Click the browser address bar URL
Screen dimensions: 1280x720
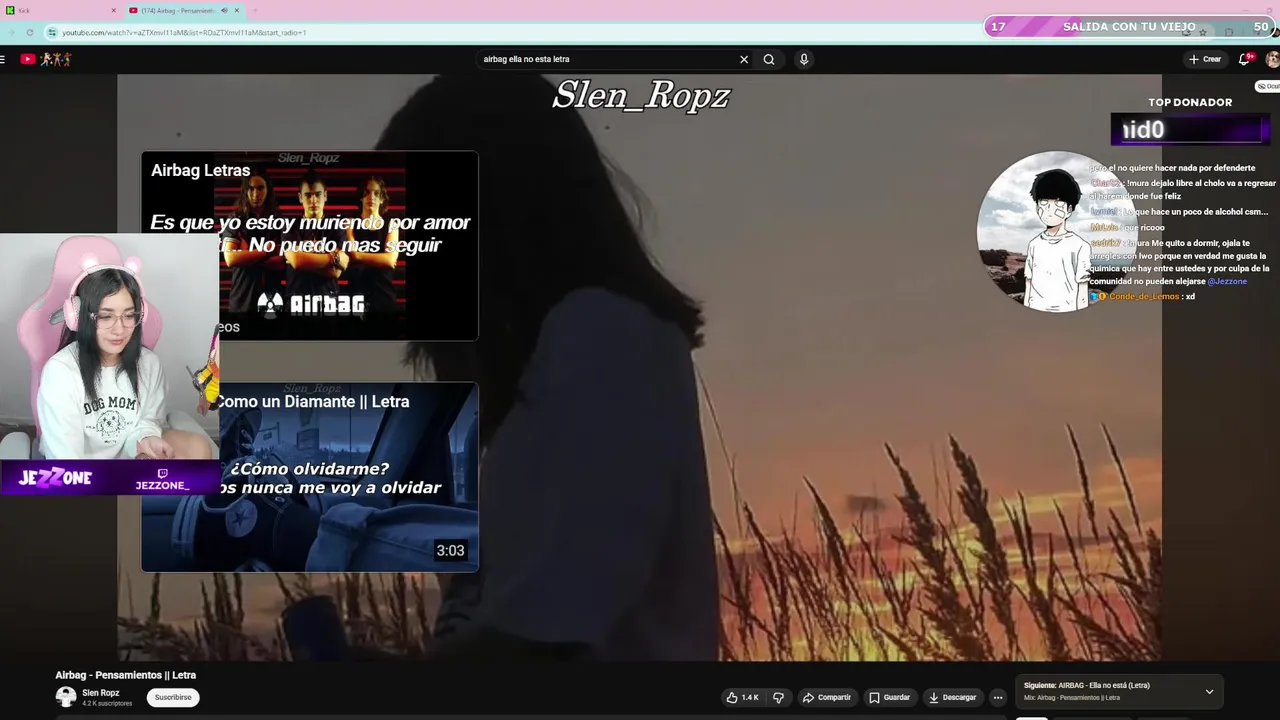[x=184, y=32]
